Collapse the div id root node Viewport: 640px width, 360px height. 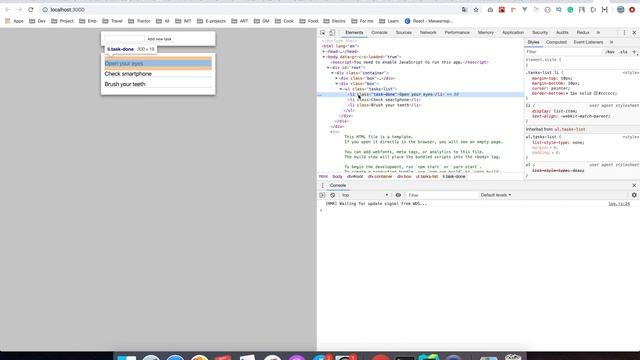[328, 68]
